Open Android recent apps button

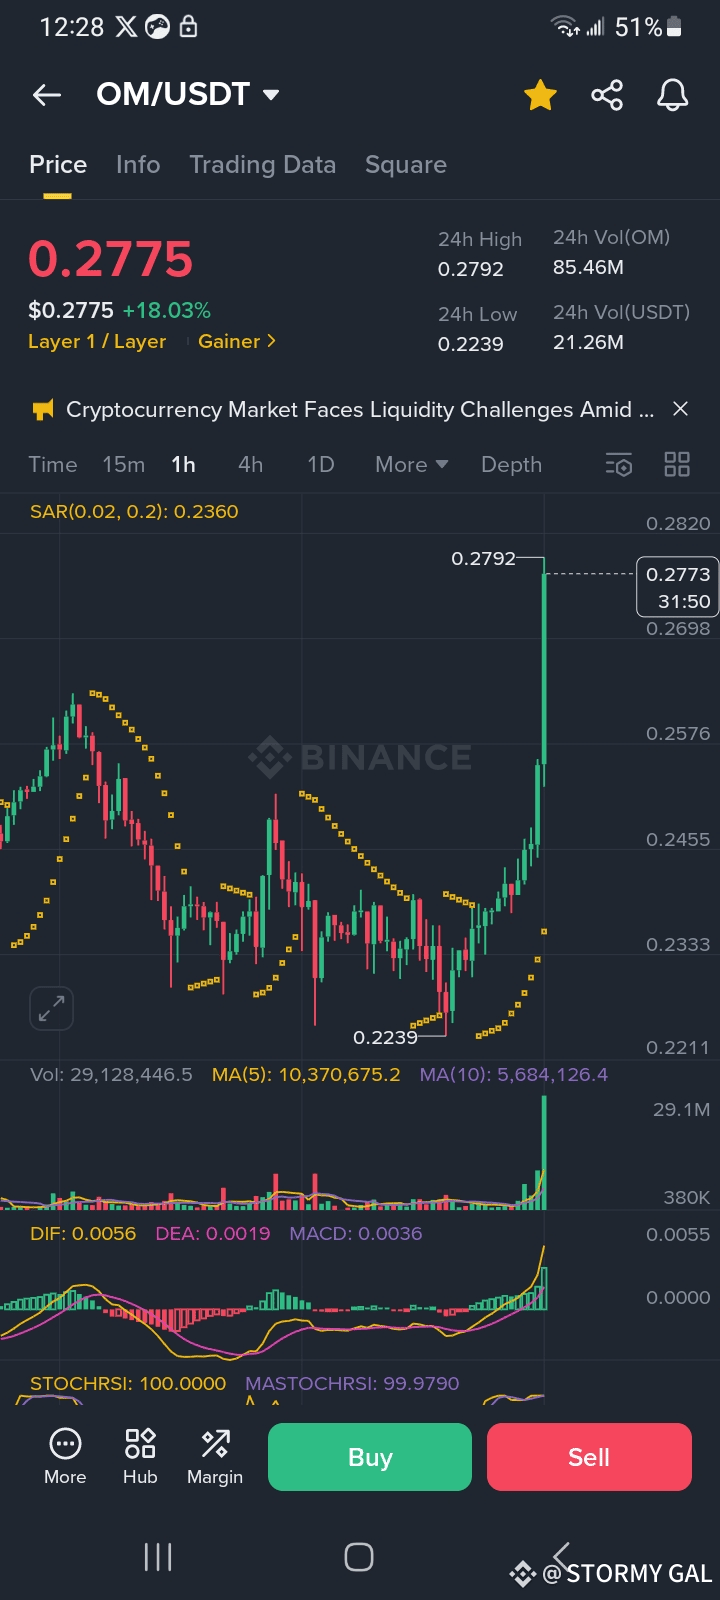(158, 1557)
